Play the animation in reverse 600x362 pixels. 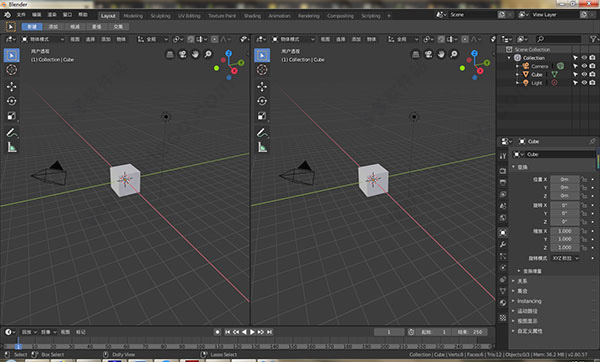click(x=244, y=332)
